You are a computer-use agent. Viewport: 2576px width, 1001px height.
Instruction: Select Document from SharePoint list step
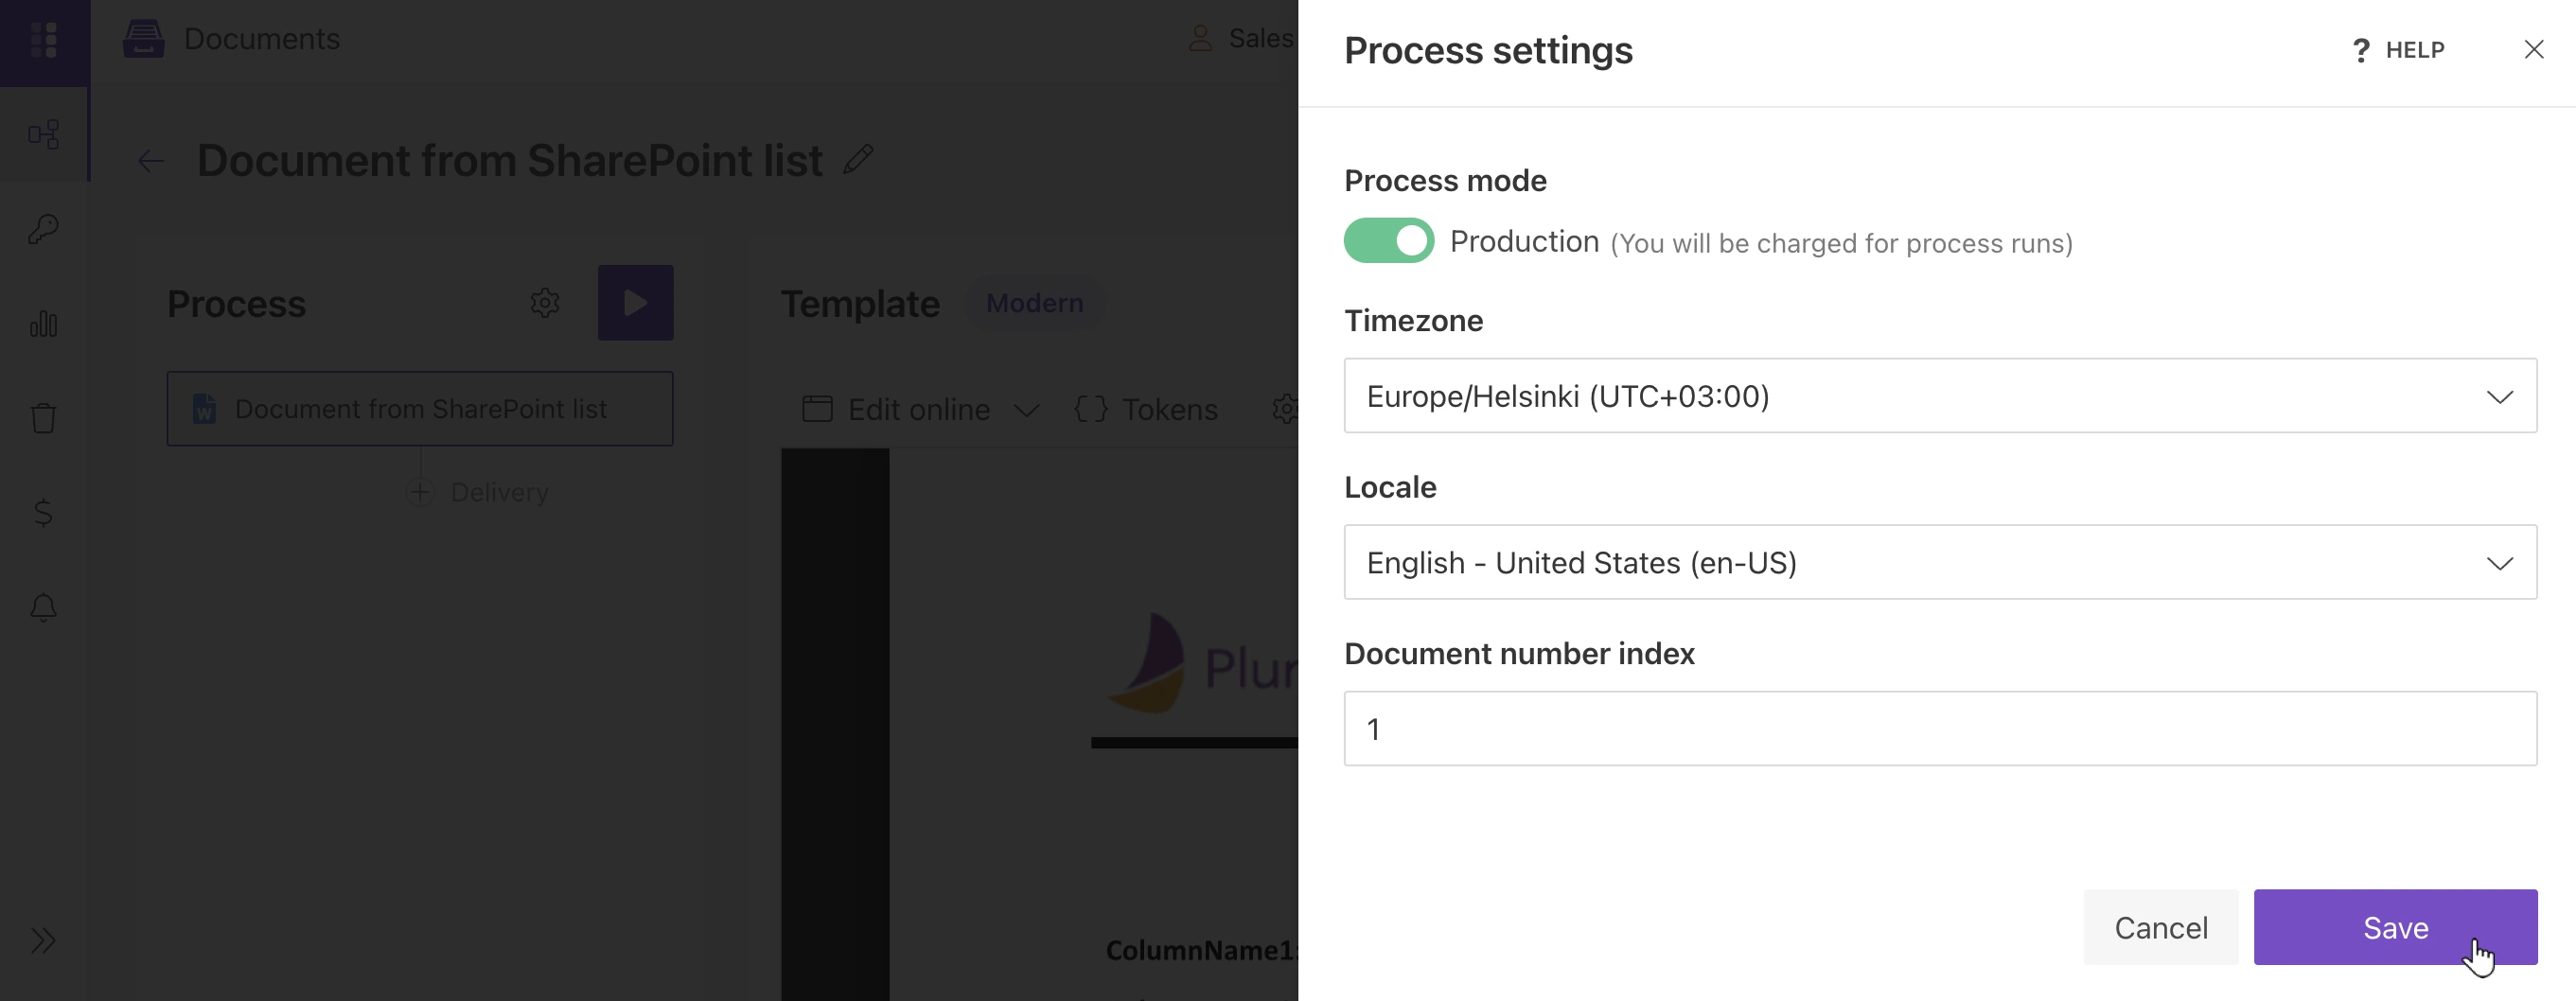tap(420, 409)
